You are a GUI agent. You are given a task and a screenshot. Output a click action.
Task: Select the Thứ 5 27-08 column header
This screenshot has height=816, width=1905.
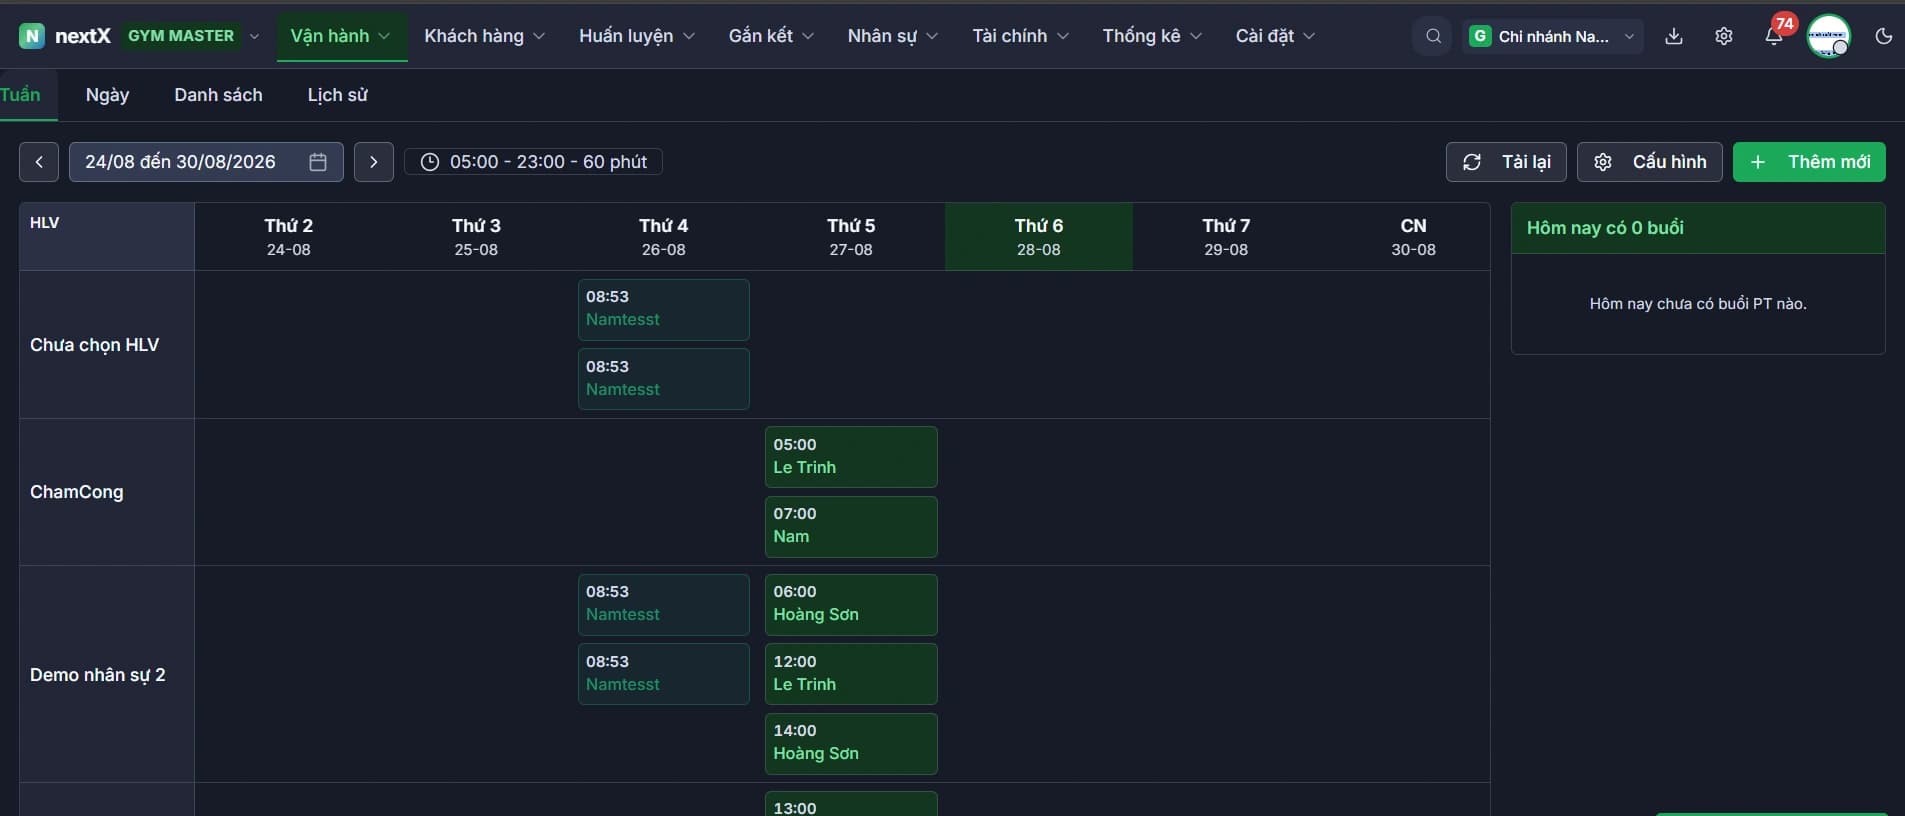coord(851,237)
